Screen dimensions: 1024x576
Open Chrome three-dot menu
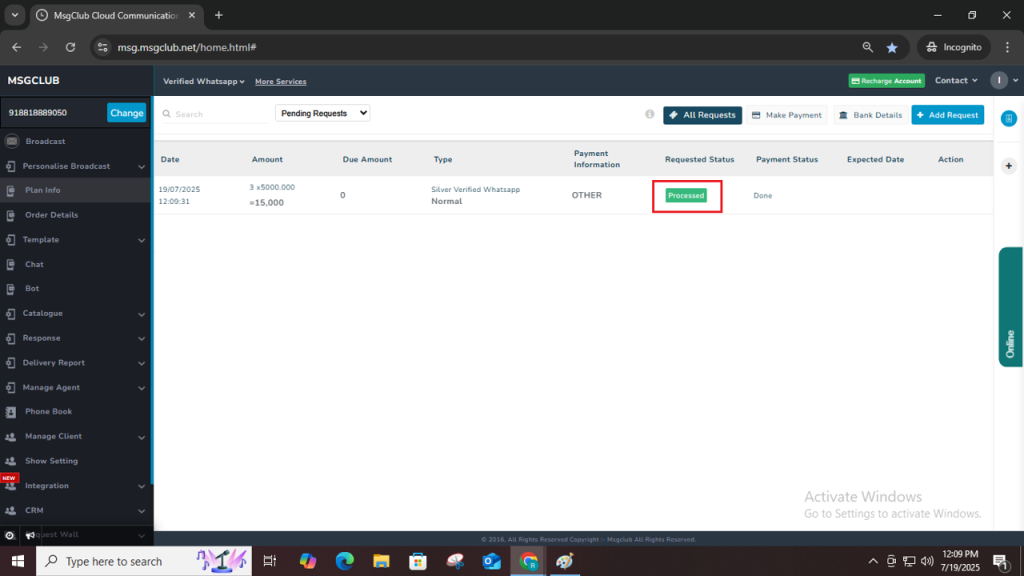(1007, 47)
